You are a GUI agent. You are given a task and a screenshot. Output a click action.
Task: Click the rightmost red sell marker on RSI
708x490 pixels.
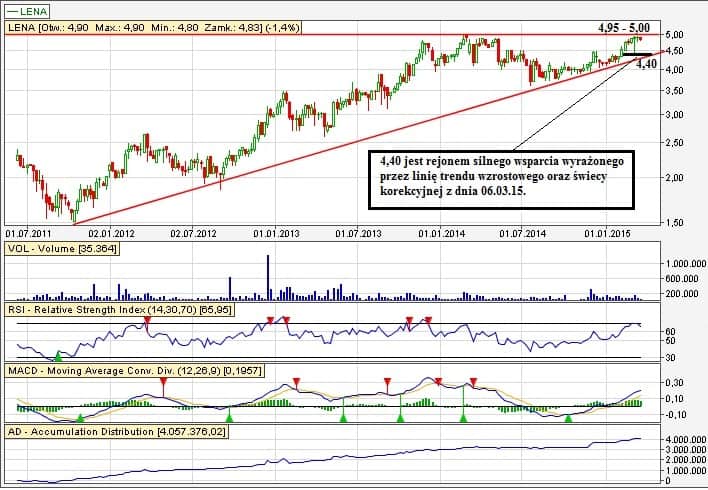click(429, 320)
